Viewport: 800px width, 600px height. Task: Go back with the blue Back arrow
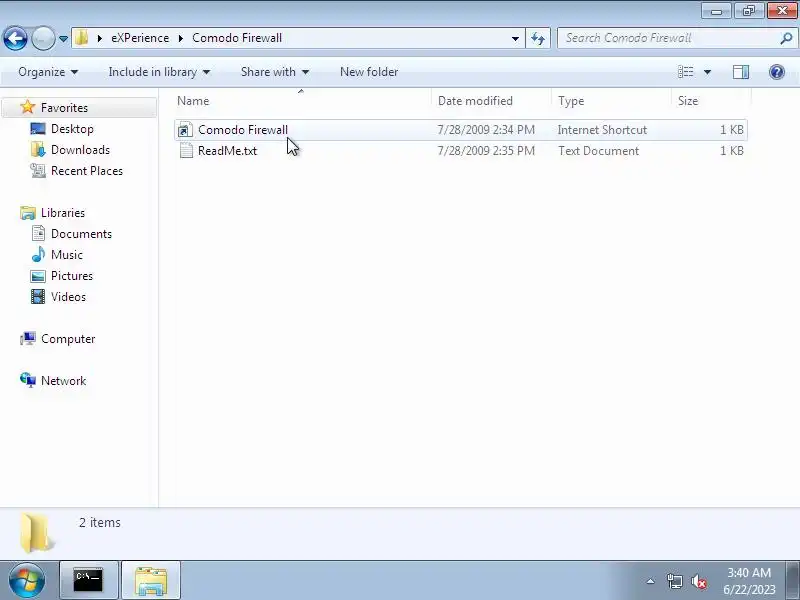point(15,38)
